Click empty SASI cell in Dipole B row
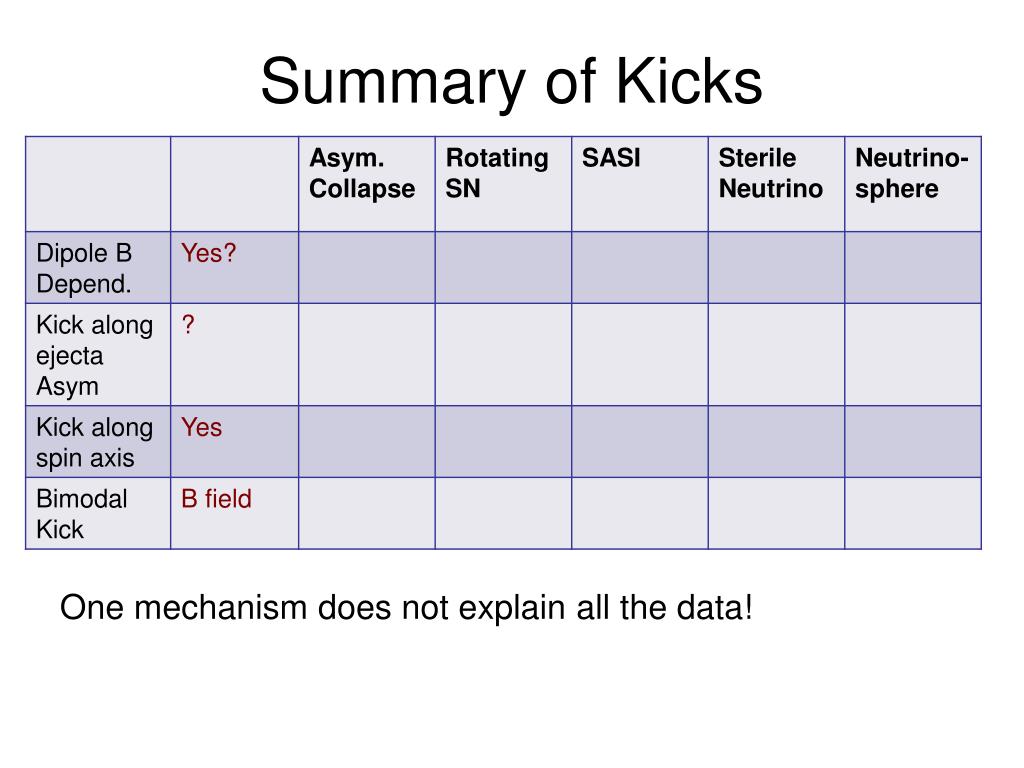The image size is (1024, 768). pos(640,268)
